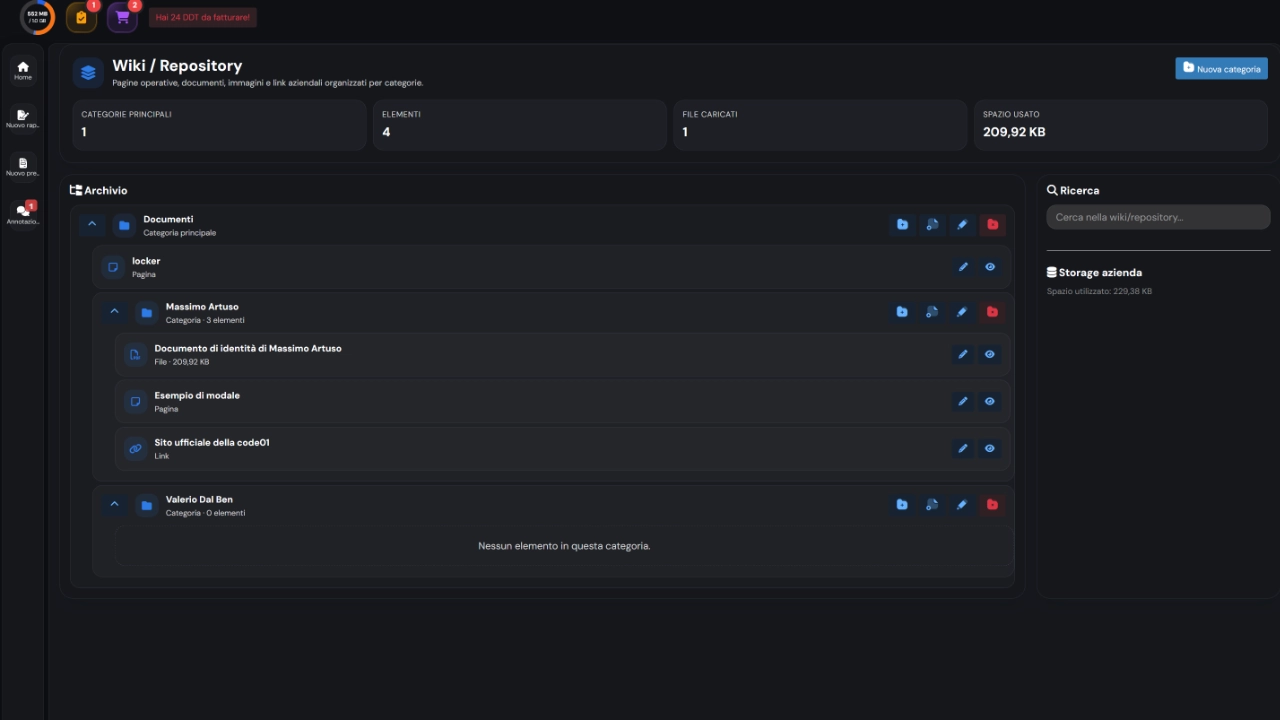1280x720 pixels.
Task: Open the clipboard checklist notifications icon
Action: [x=81, y=17]
